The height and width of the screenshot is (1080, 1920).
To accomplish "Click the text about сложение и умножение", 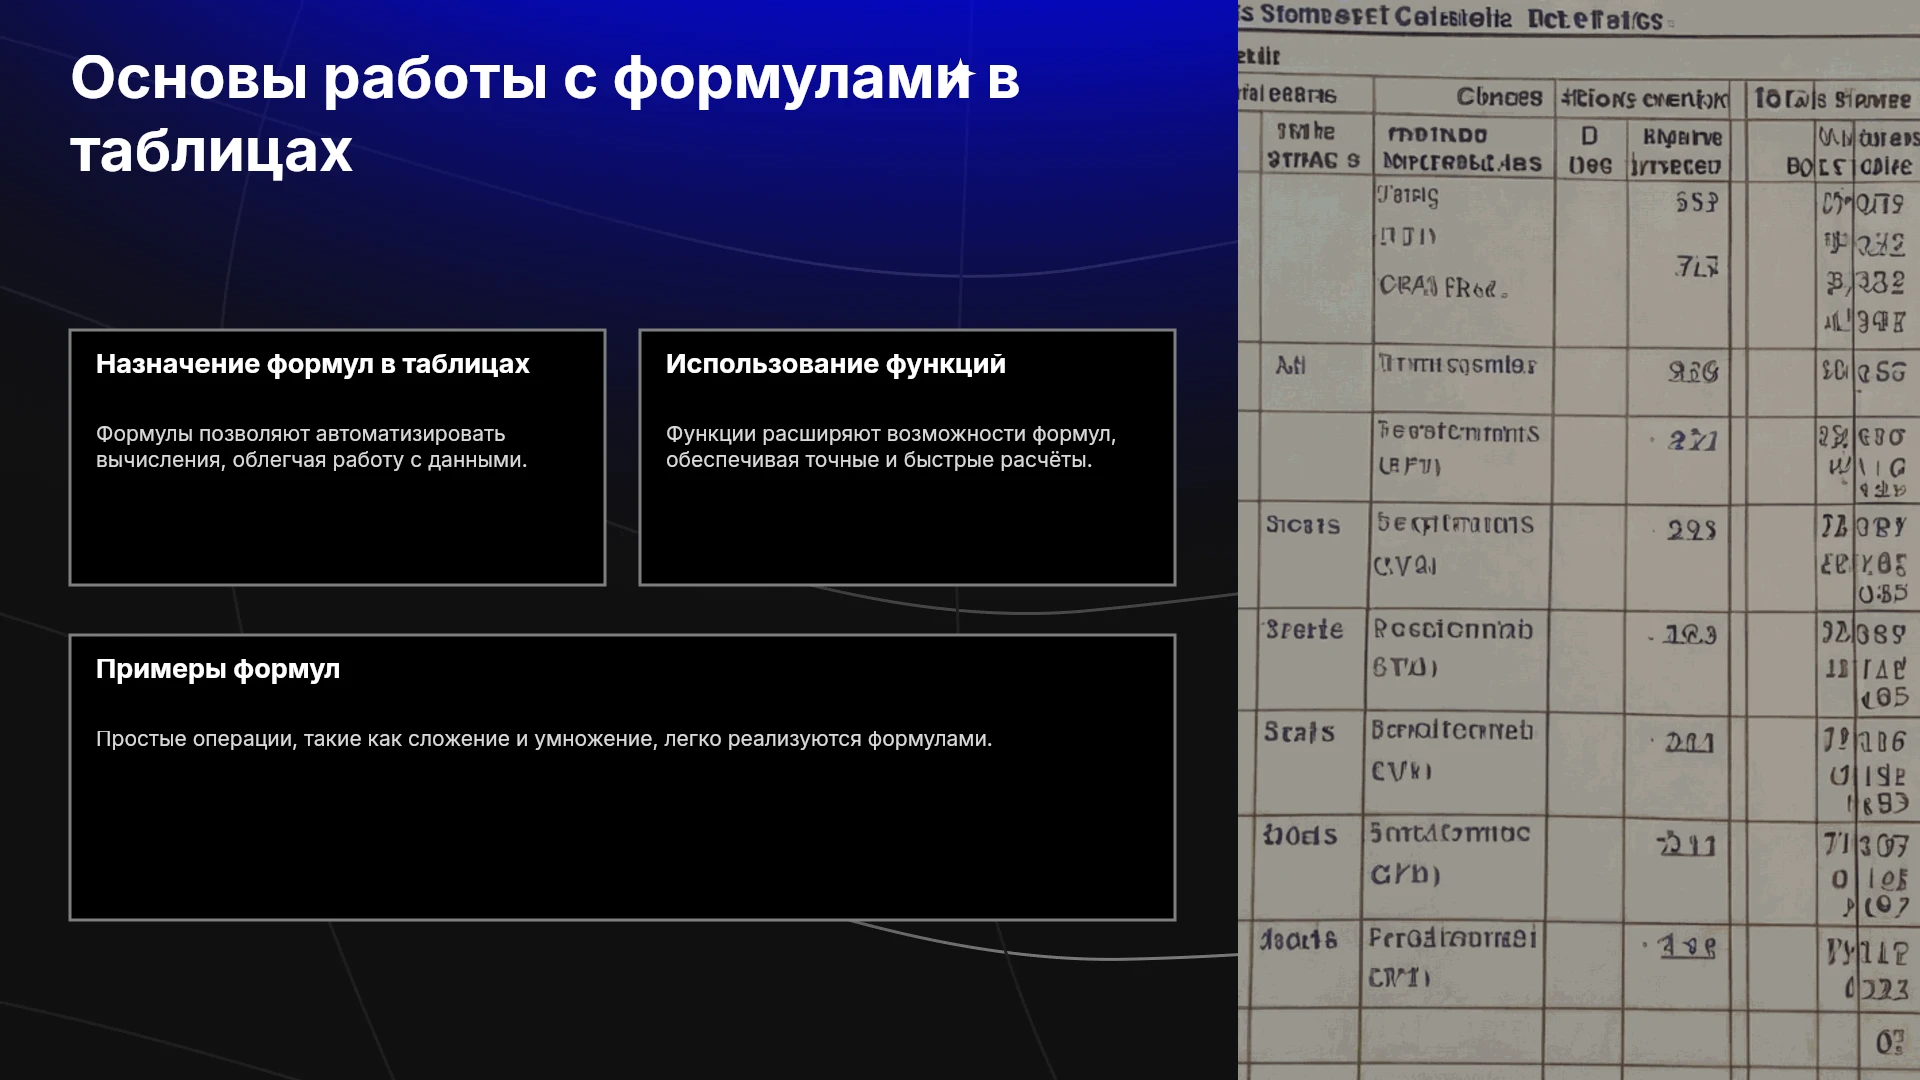I will (544, 739).
